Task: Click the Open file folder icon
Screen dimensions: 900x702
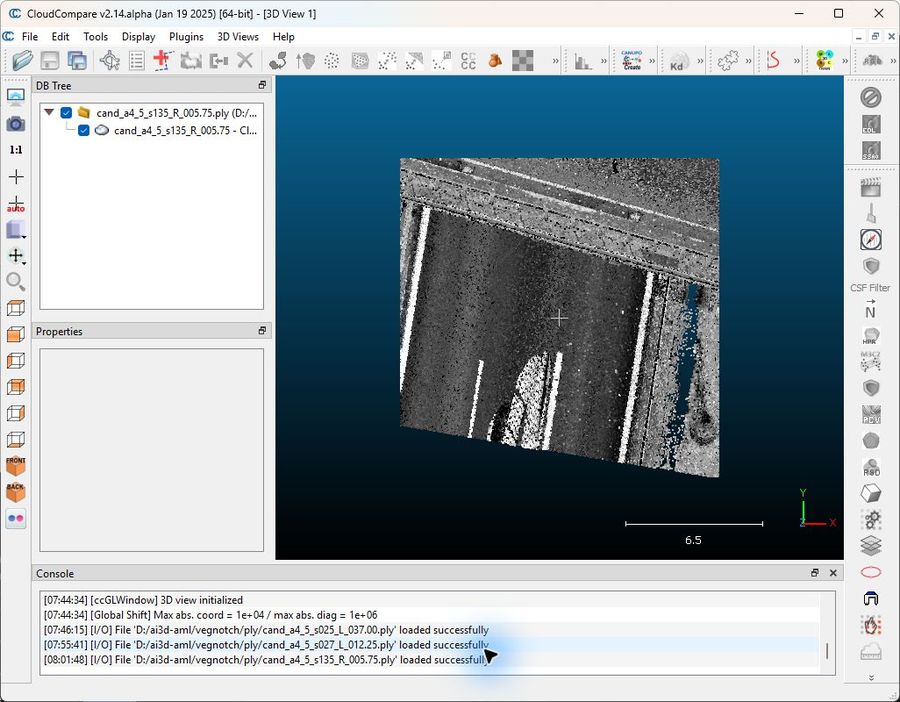Action: 22,60
